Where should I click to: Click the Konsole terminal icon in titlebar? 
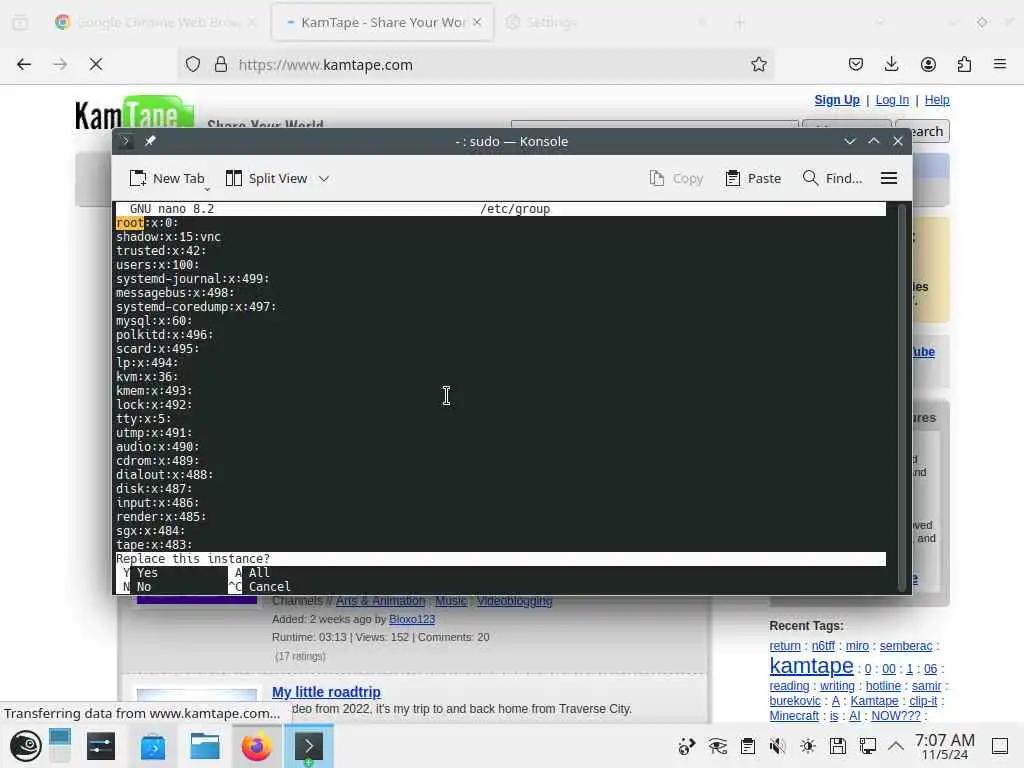tap(125, 141)
